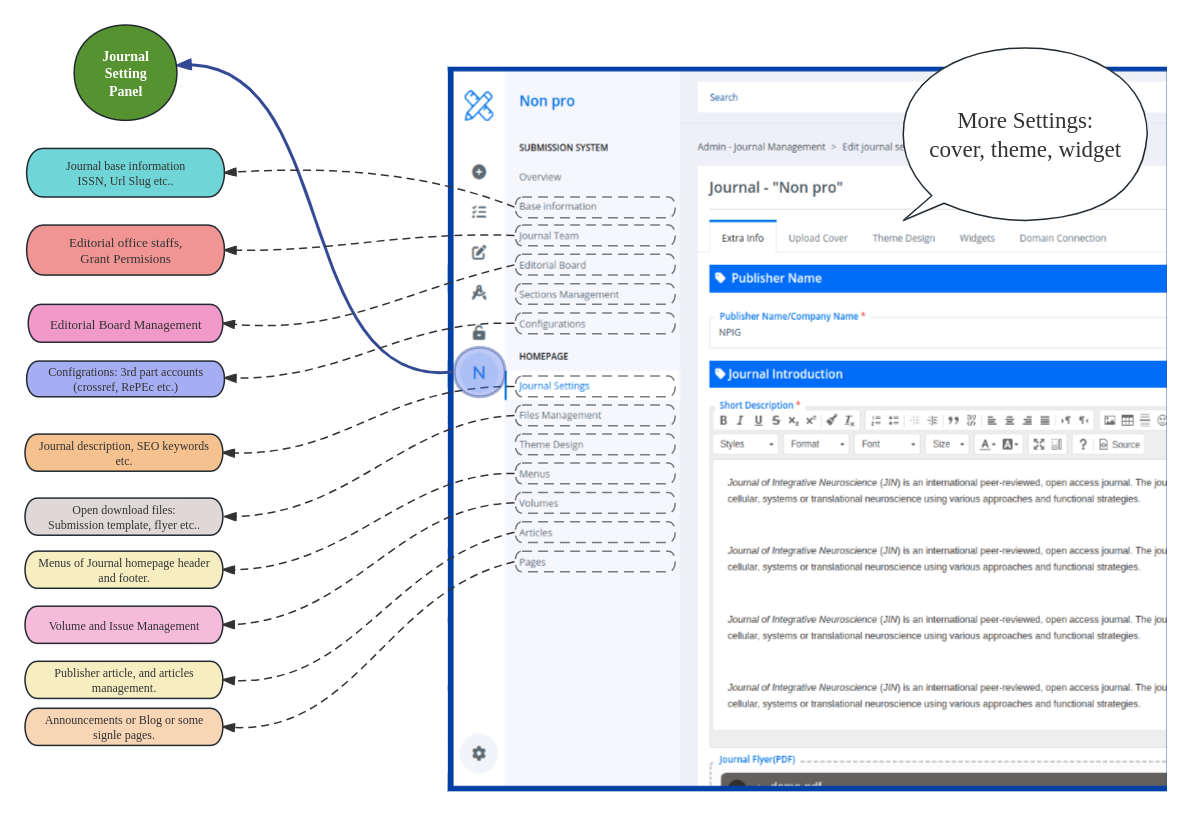Click the Source button in editor

[x=1119, y=444]
